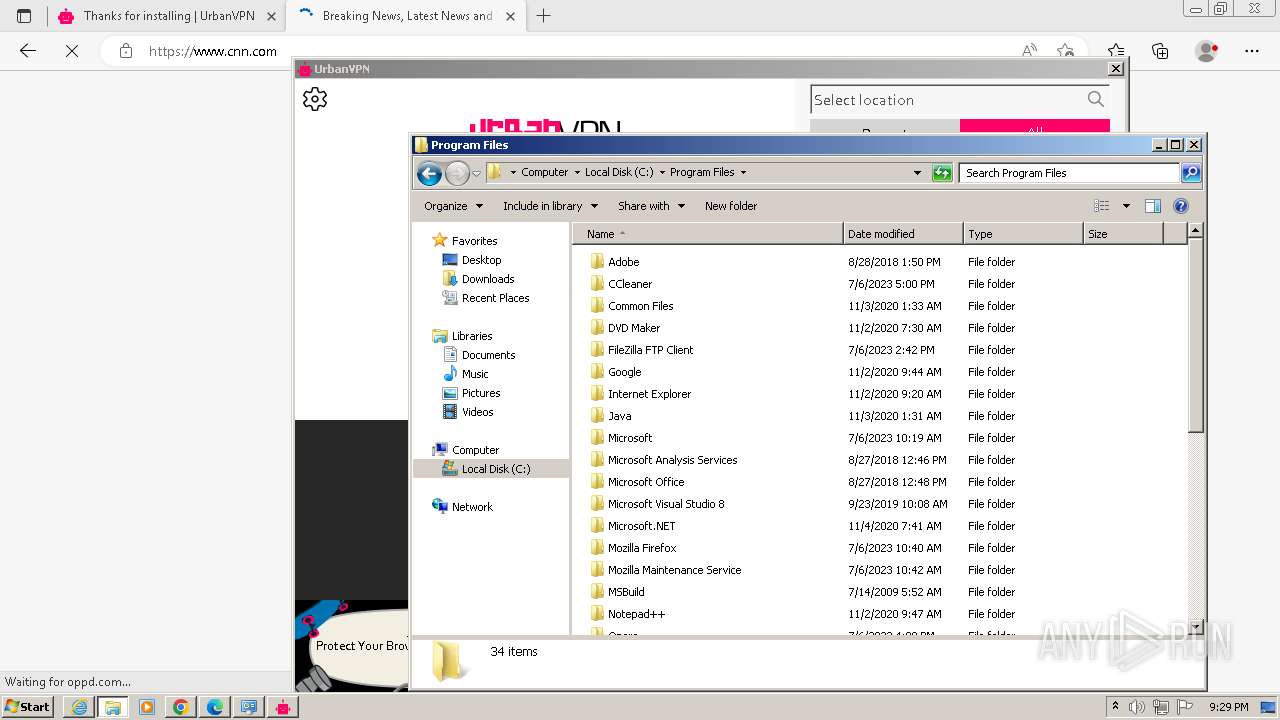Open Documents library in navigation pane
Viewport: 1280px width, 720px height.
488,355
